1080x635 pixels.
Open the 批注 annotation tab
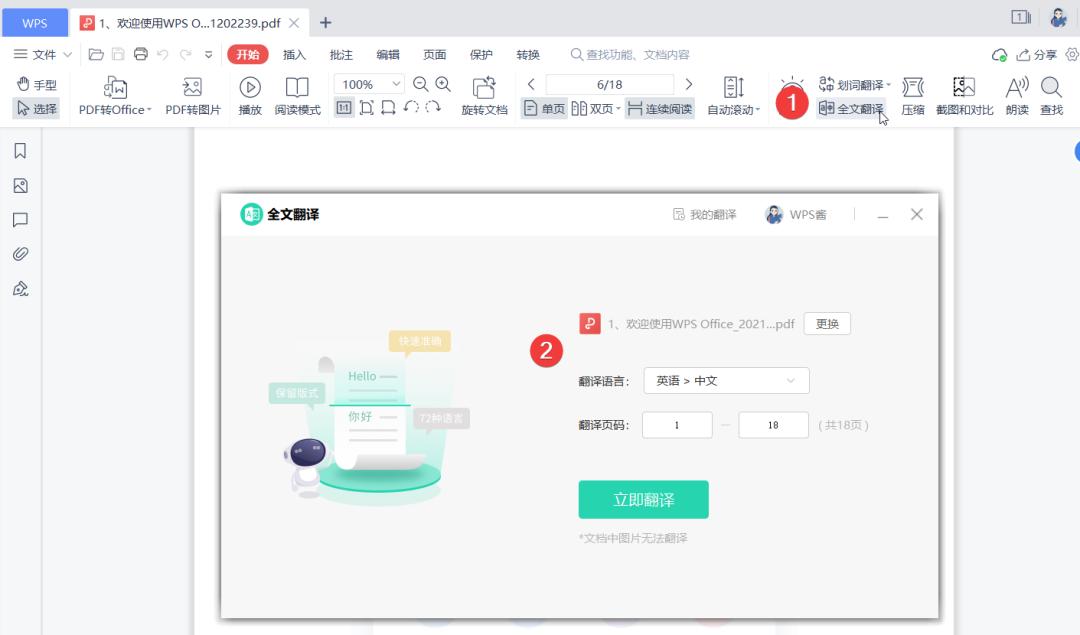pos(341,55)
